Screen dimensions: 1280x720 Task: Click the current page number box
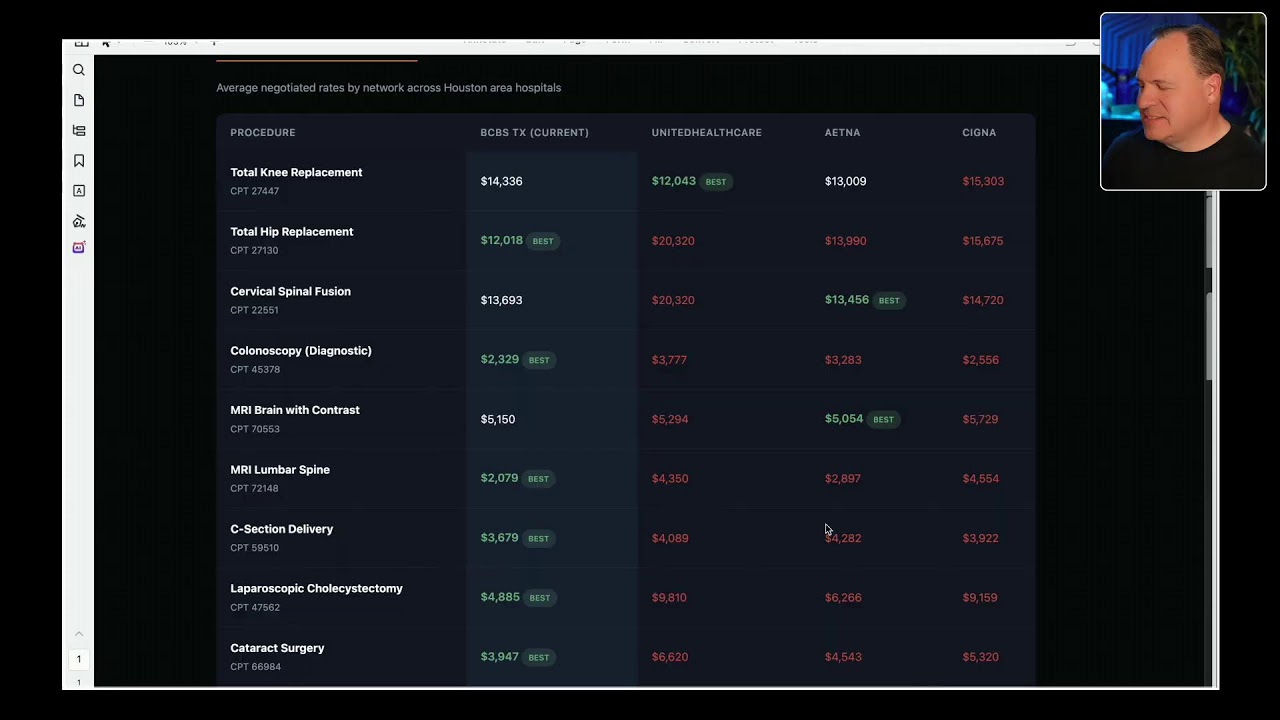[79, 659]
